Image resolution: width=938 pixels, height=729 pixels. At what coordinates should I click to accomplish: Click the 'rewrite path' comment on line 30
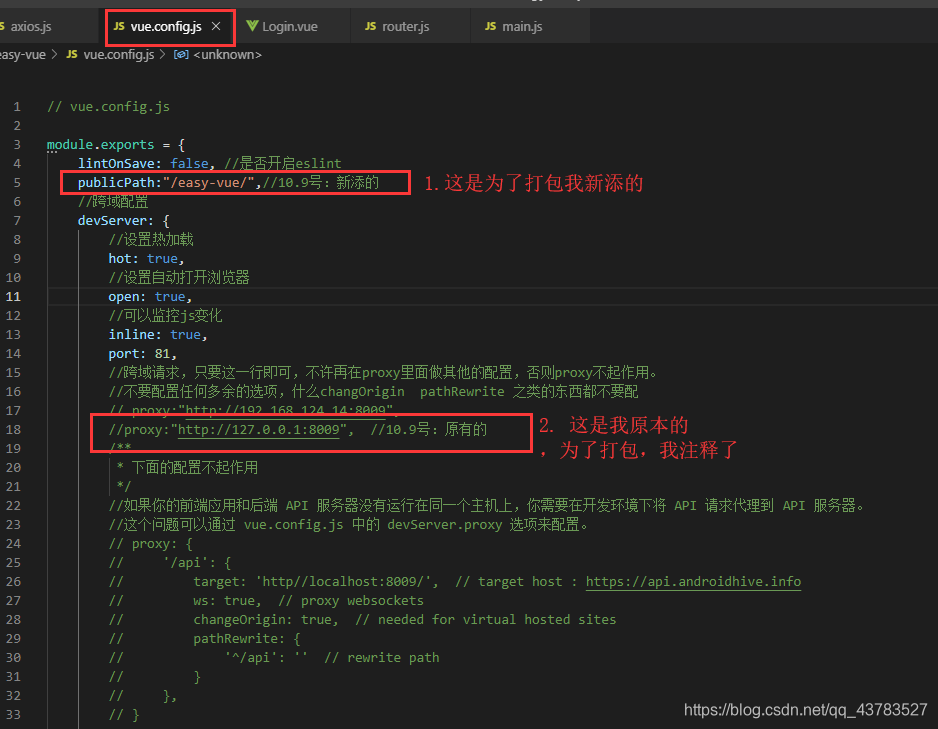pyautogui.click(x=393, y=657)
